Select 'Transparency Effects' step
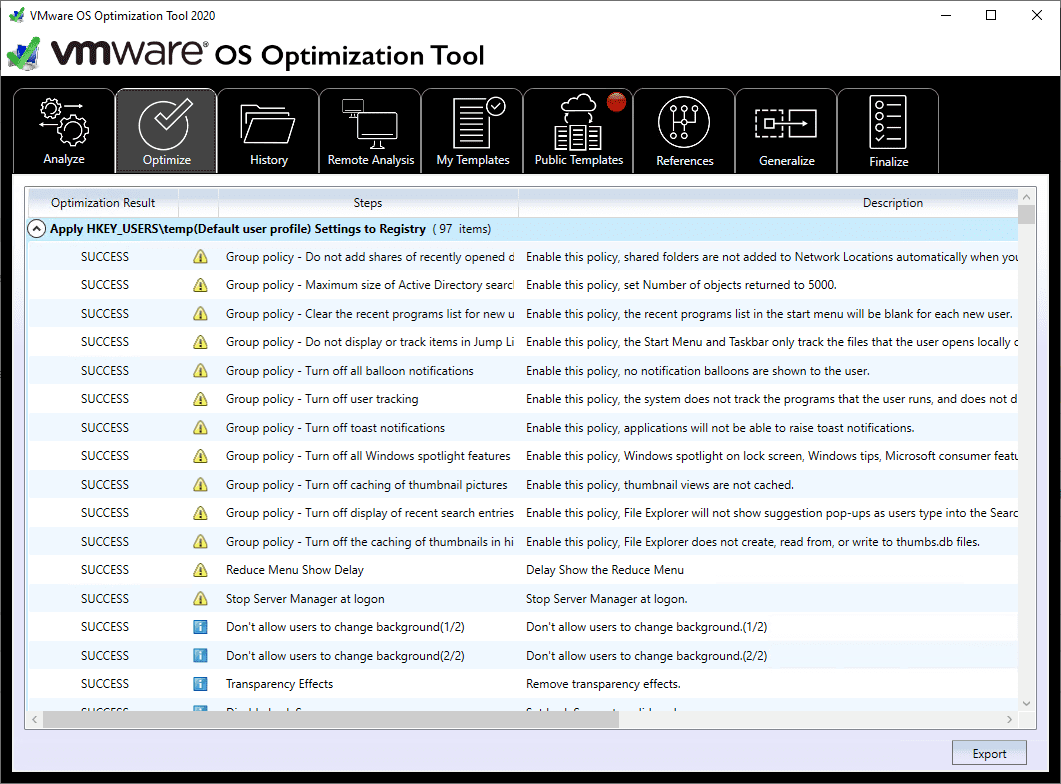 [279, 684]
